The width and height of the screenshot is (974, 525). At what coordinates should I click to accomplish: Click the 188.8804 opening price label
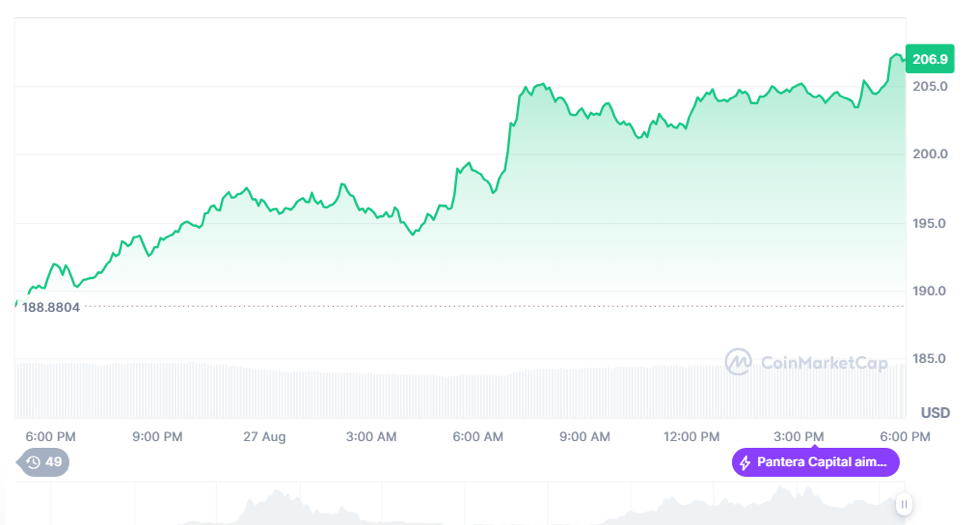[51, 307]
